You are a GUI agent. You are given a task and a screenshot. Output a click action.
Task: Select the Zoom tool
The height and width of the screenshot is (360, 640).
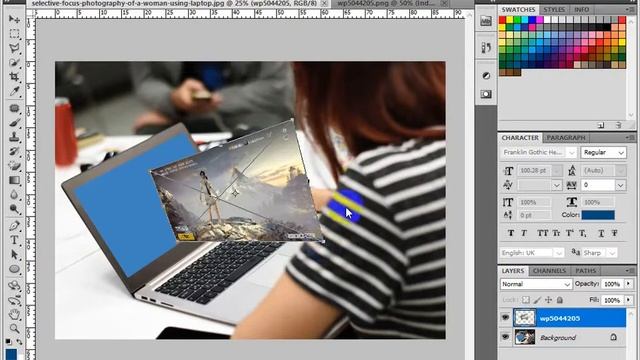(x=14, y=329)
